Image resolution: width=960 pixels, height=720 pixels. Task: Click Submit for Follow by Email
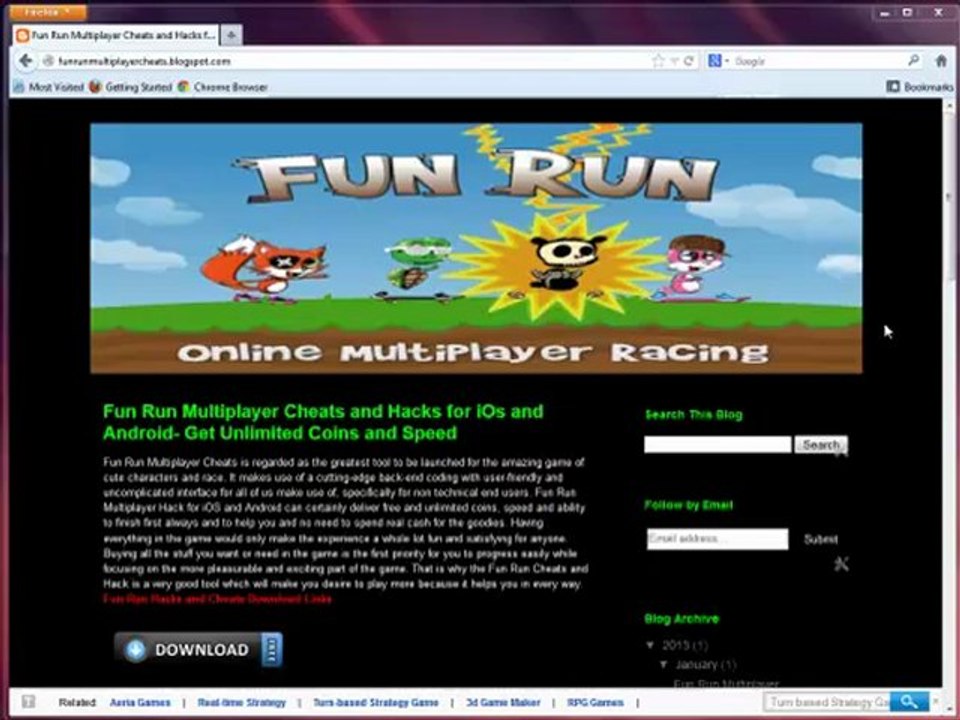[x=820, y=539]
